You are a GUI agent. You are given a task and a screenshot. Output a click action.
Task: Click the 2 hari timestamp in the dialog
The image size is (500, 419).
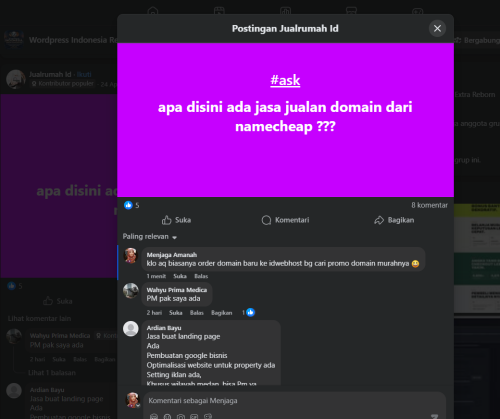(154, 313)
